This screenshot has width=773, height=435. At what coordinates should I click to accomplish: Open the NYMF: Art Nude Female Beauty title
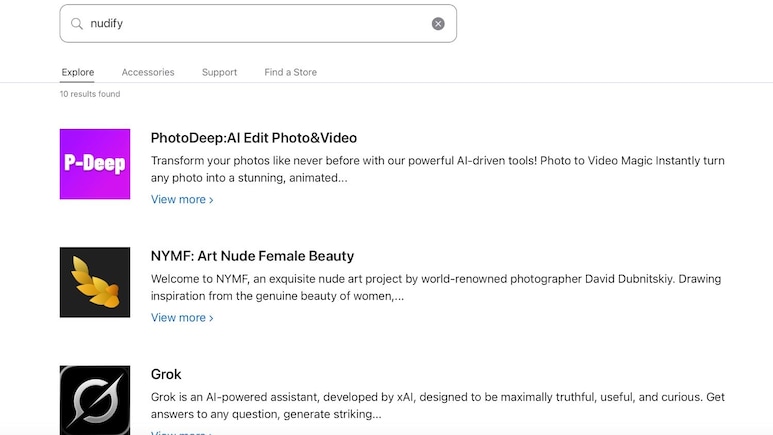coord(252,256)
